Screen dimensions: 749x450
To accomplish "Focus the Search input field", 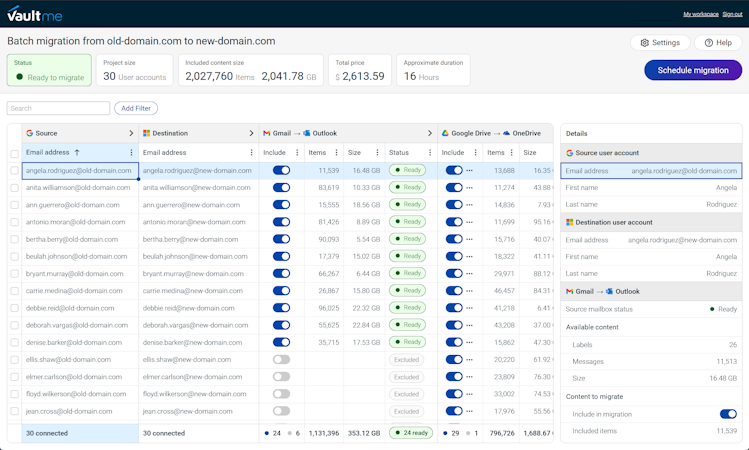I will coord(58,108).
